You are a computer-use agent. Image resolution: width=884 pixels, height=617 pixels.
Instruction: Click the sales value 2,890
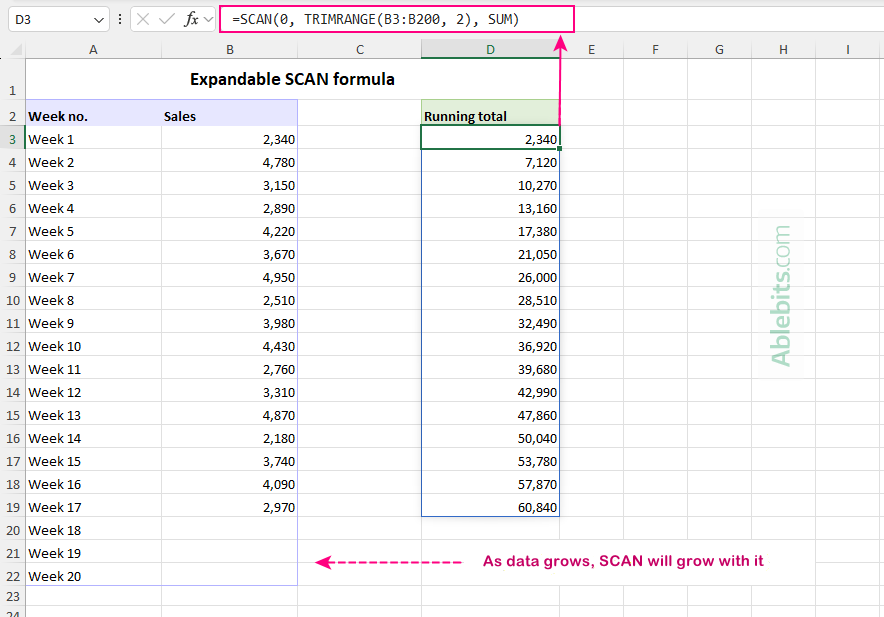tap(229, 208)
